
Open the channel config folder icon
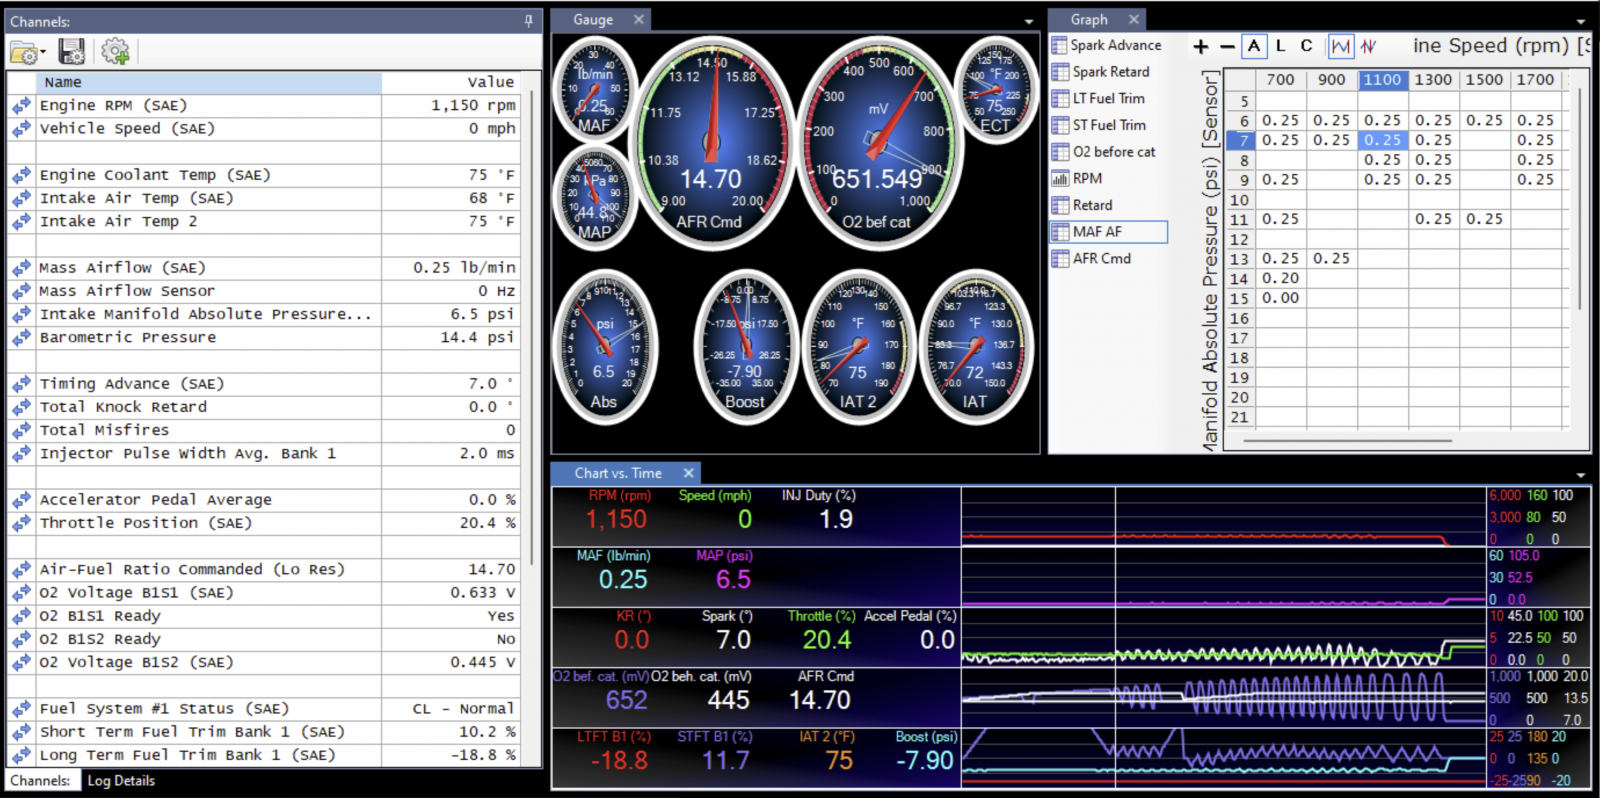[24, 52]
